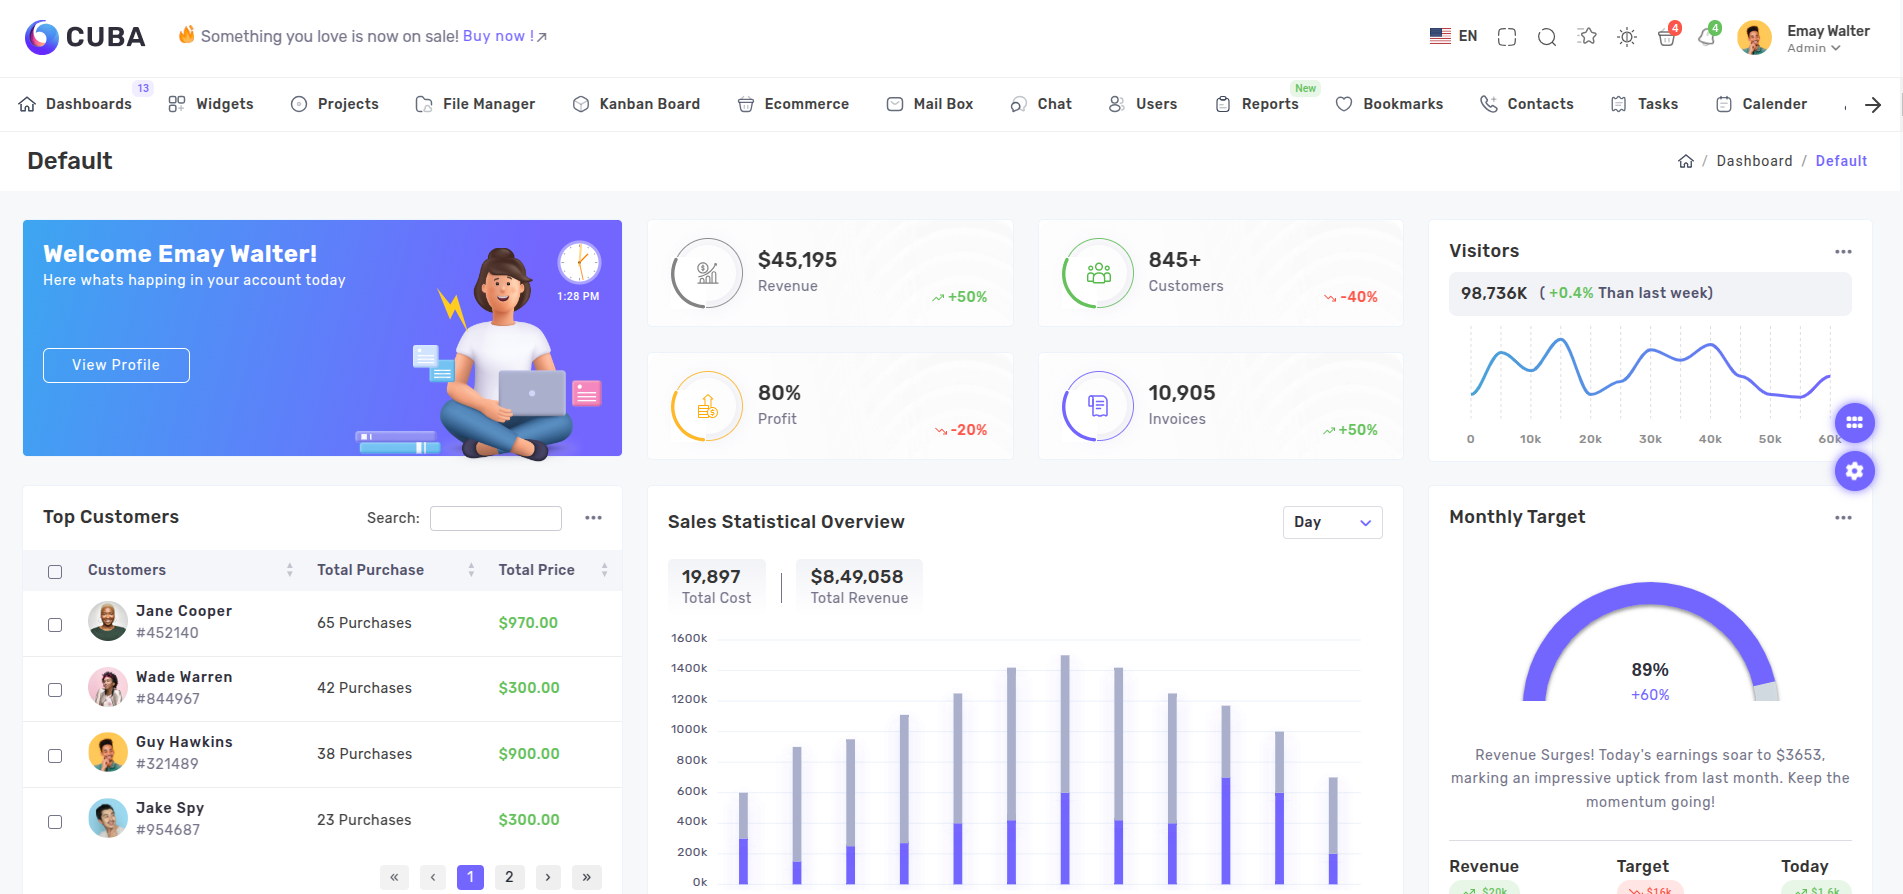Open the Day dropdown in Sales Overview
This screenshot has height=894, width=1903.
(x=1332, y=522)
